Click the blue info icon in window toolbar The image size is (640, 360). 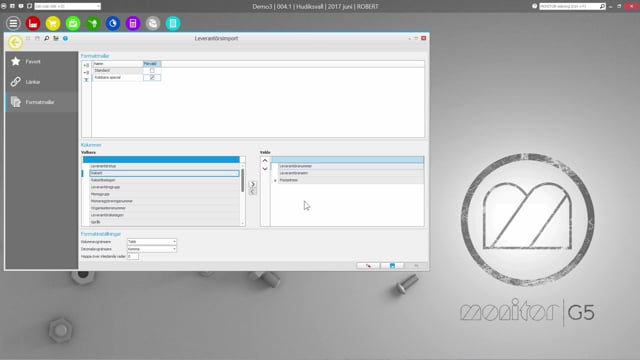pos(65,38)
